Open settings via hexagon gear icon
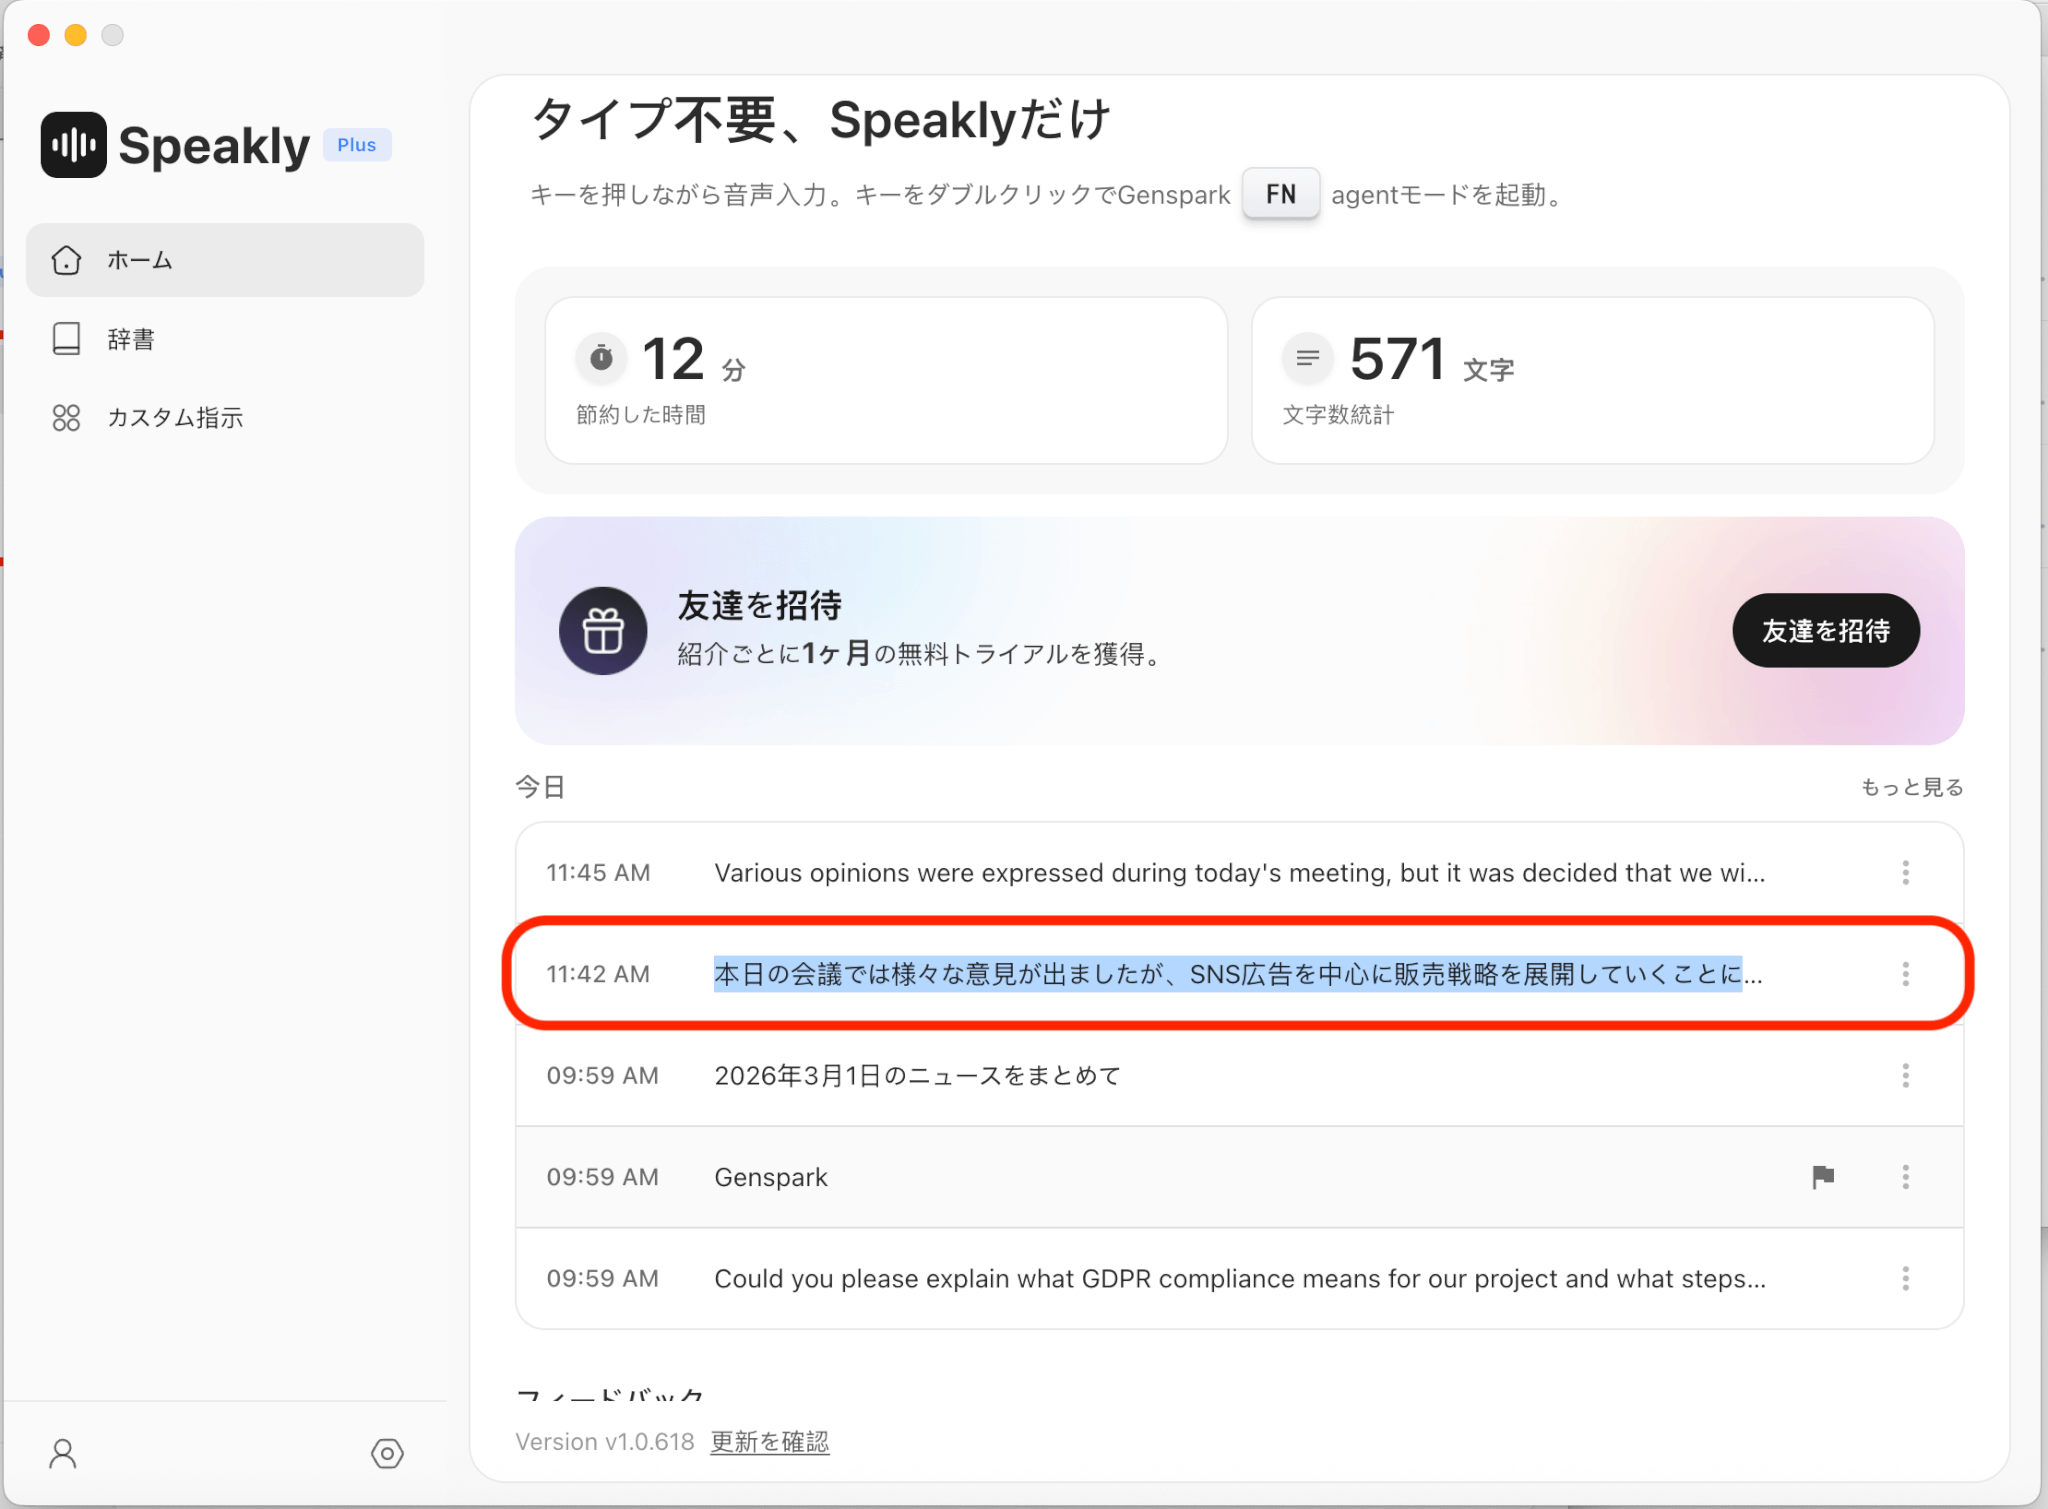Screen dimensions: 2048x1509 click(387, 1453)
